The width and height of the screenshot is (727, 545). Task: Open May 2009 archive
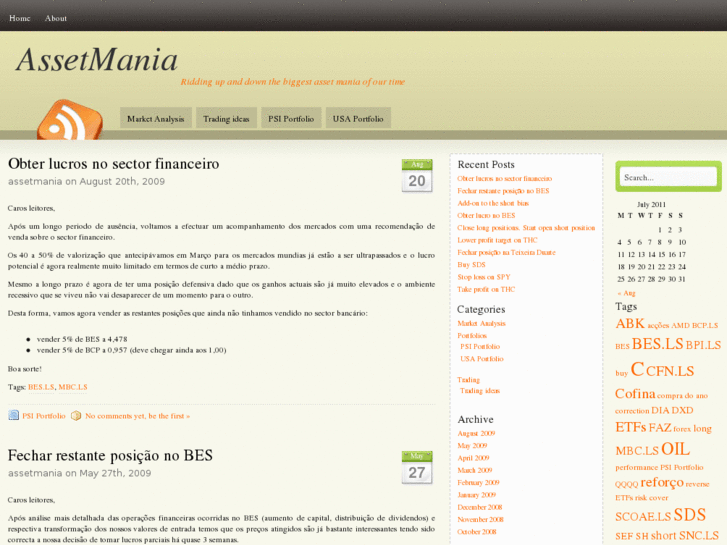[472, 445]
